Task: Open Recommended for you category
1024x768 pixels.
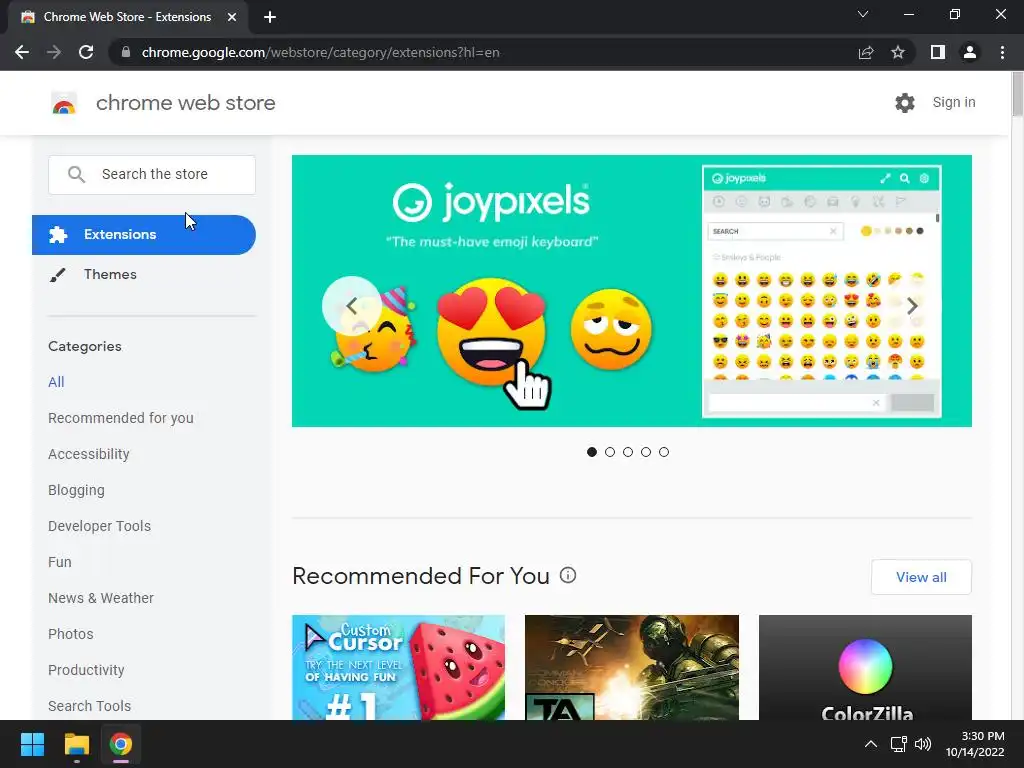Action: click(x=121, y=418)
